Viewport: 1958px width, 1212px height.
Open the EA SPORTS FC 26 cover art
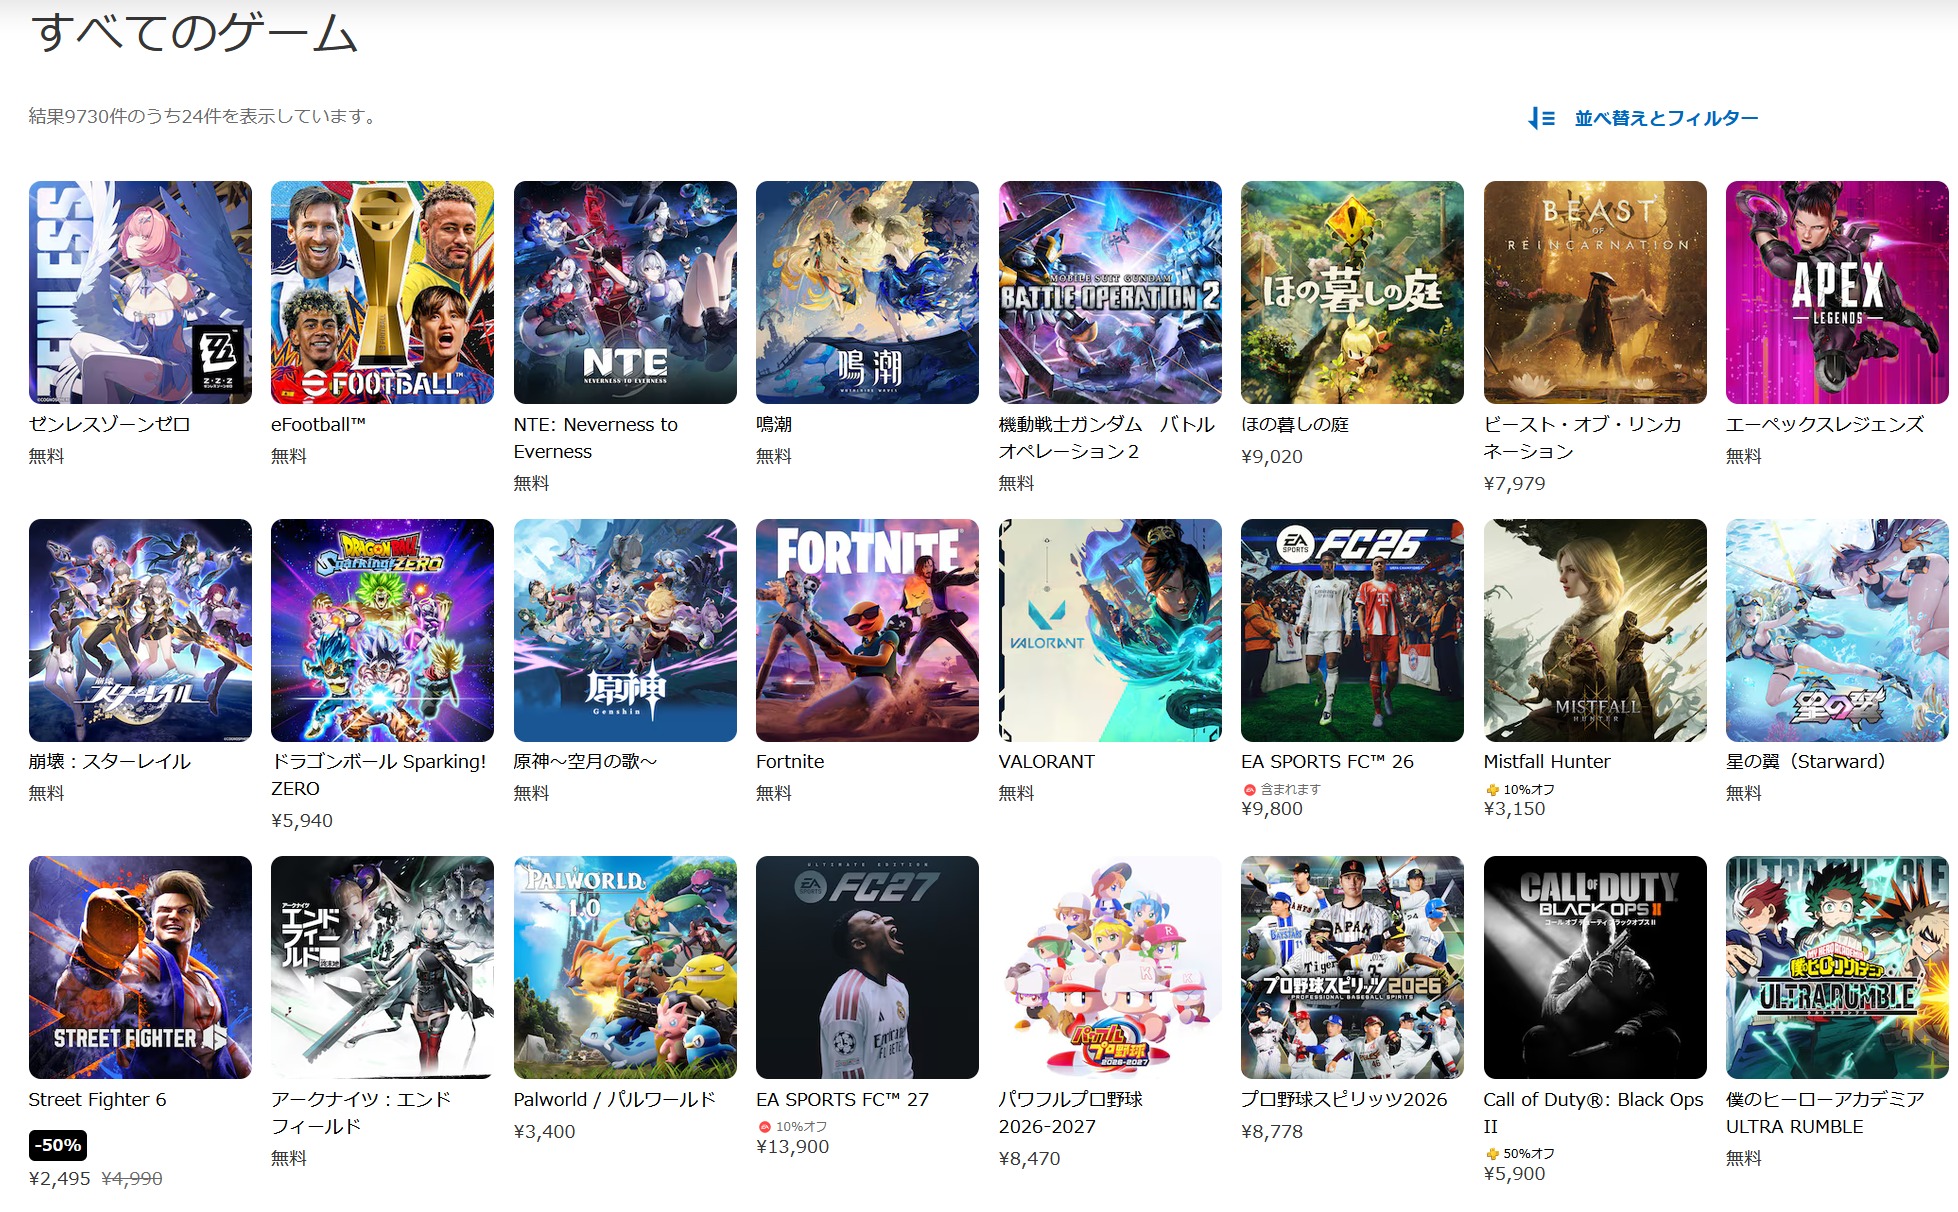[1352, 630]
